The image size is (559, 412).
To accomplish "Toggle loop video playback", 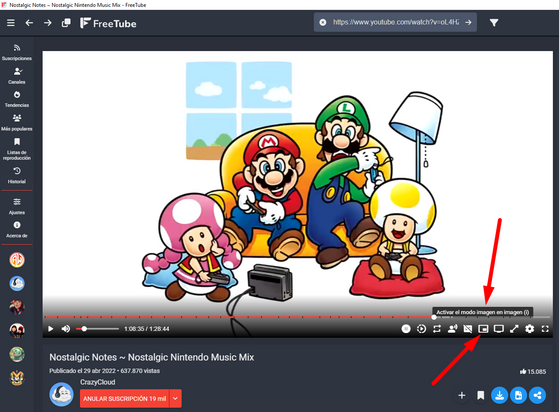I will pos(437,329).
